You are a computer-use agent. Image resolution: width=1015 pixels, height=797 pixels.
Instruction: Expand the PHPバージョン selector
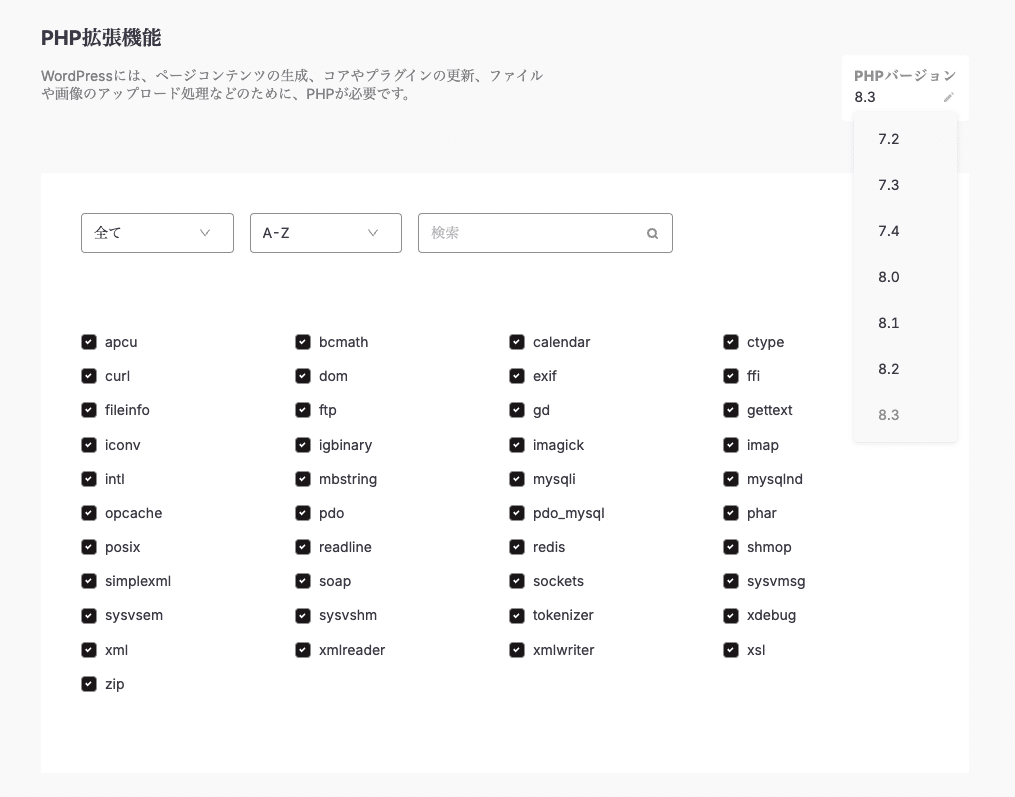pos(903,86)
